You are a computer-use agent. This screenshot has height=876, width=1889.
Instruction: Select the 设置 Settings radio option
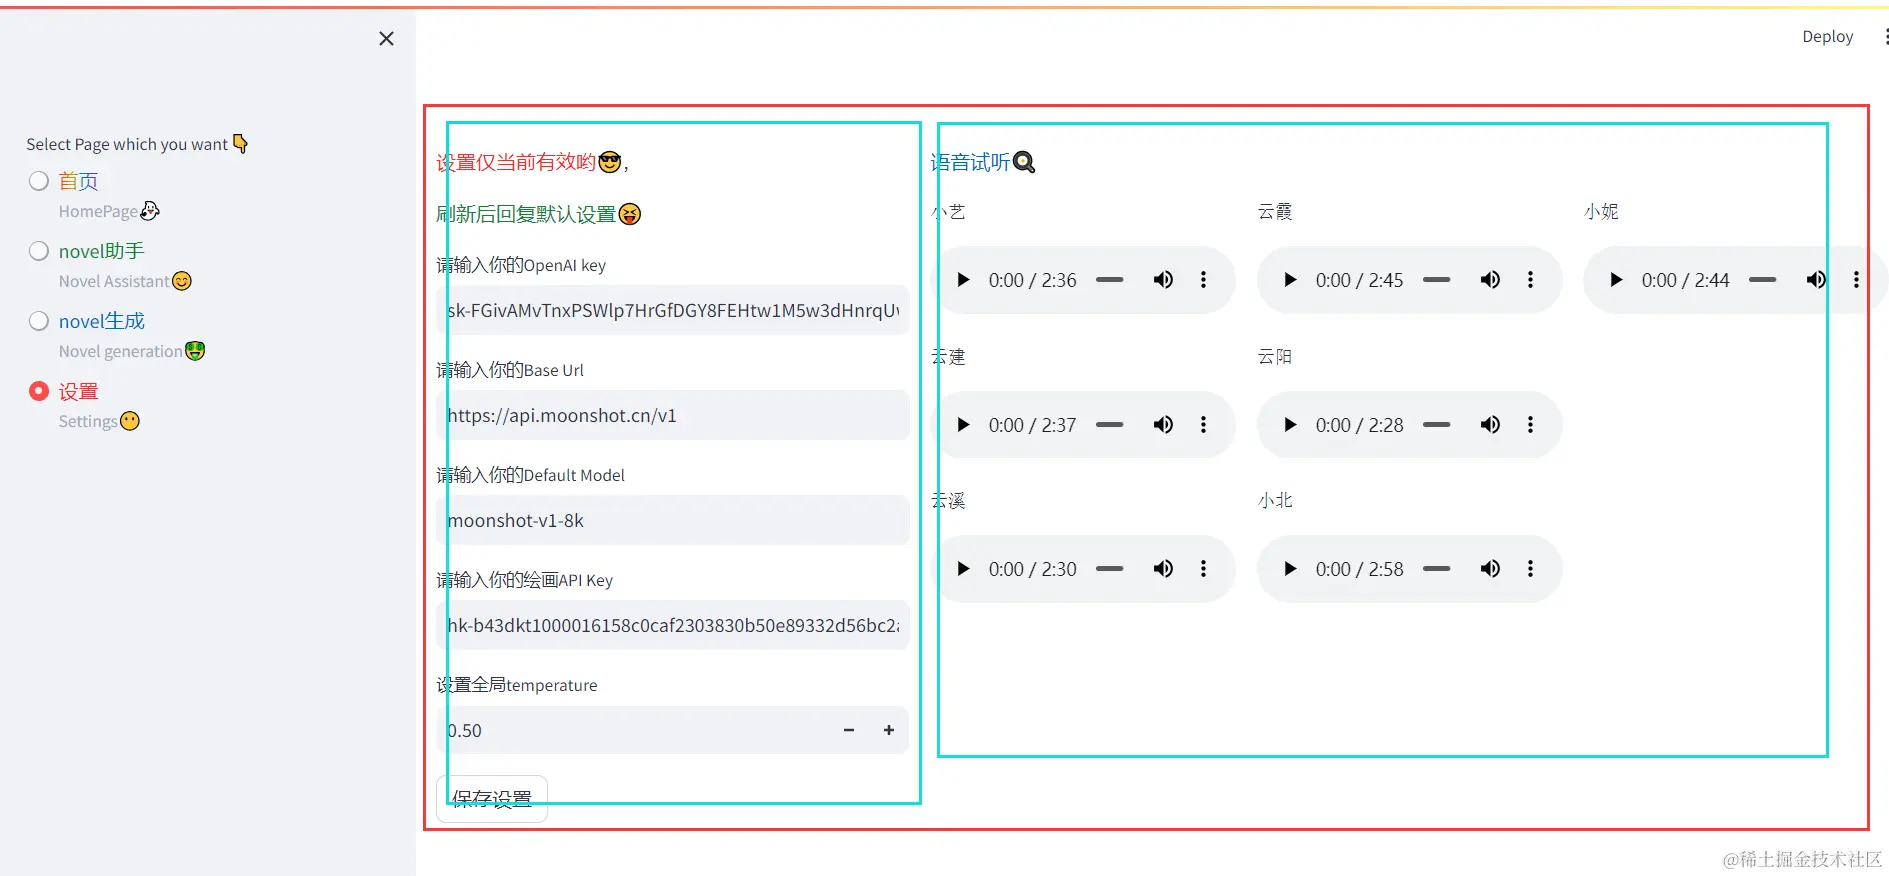click(x=39, y=391)
